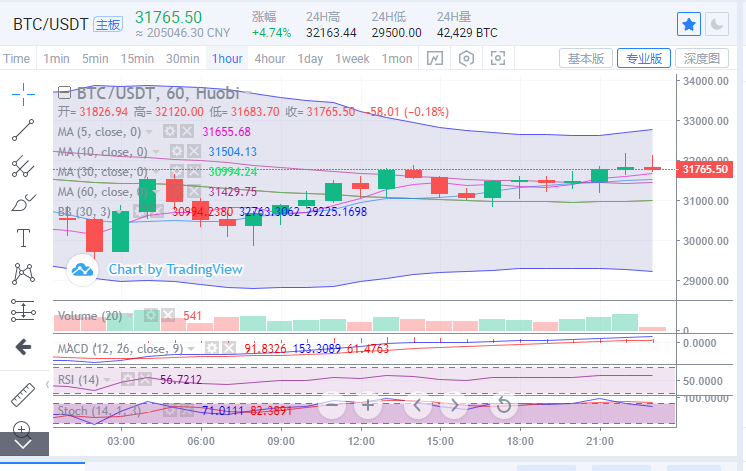Click the BTC/USDT pair title
Viewport: 746px width, 471px height.
(50, 24)
